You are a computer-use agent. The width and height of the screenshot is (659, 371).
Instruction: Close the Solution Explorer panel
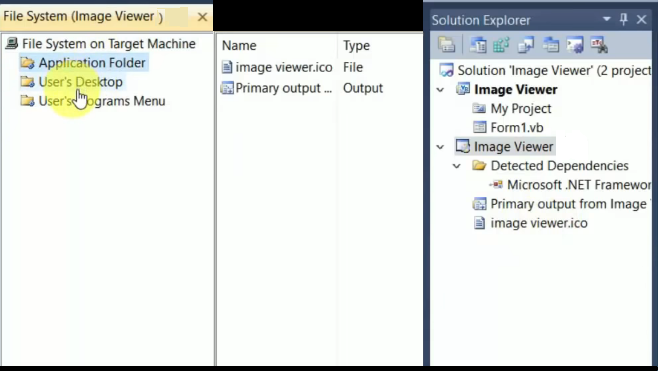click(x=641, y=19)
